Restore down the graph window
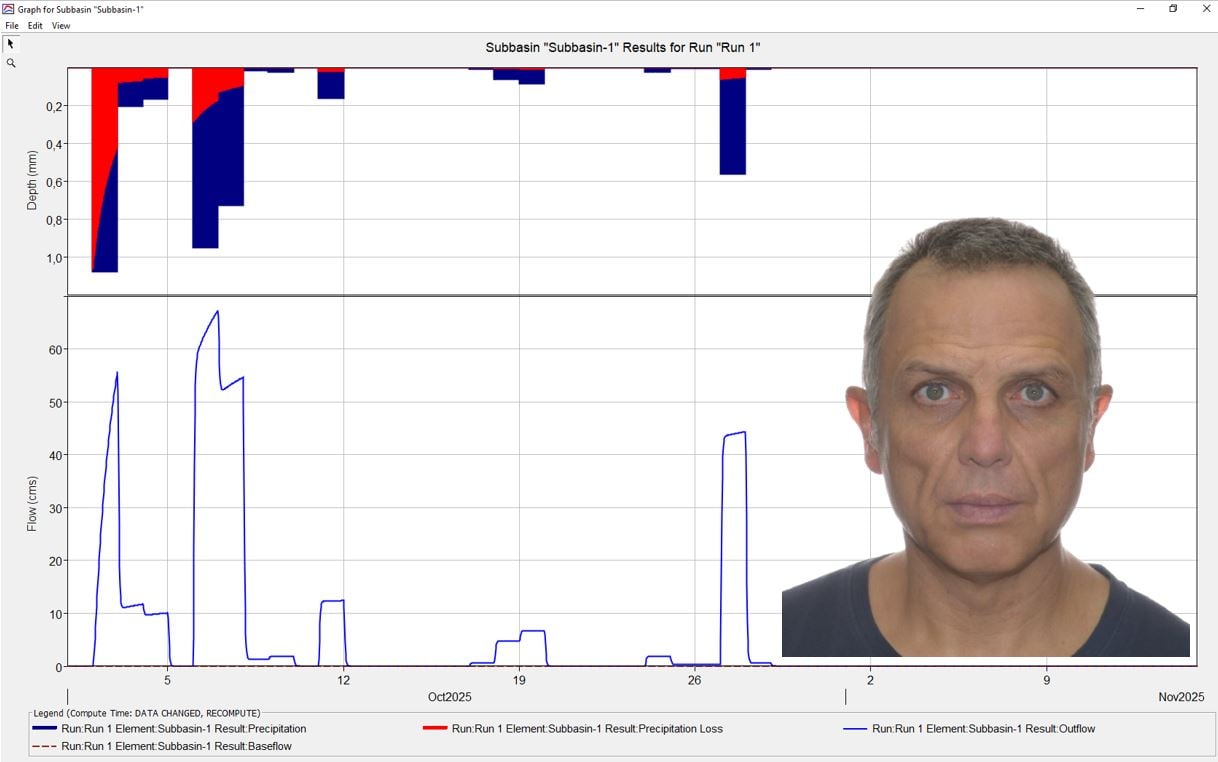1218x762 pixels. pos(1173,9)
